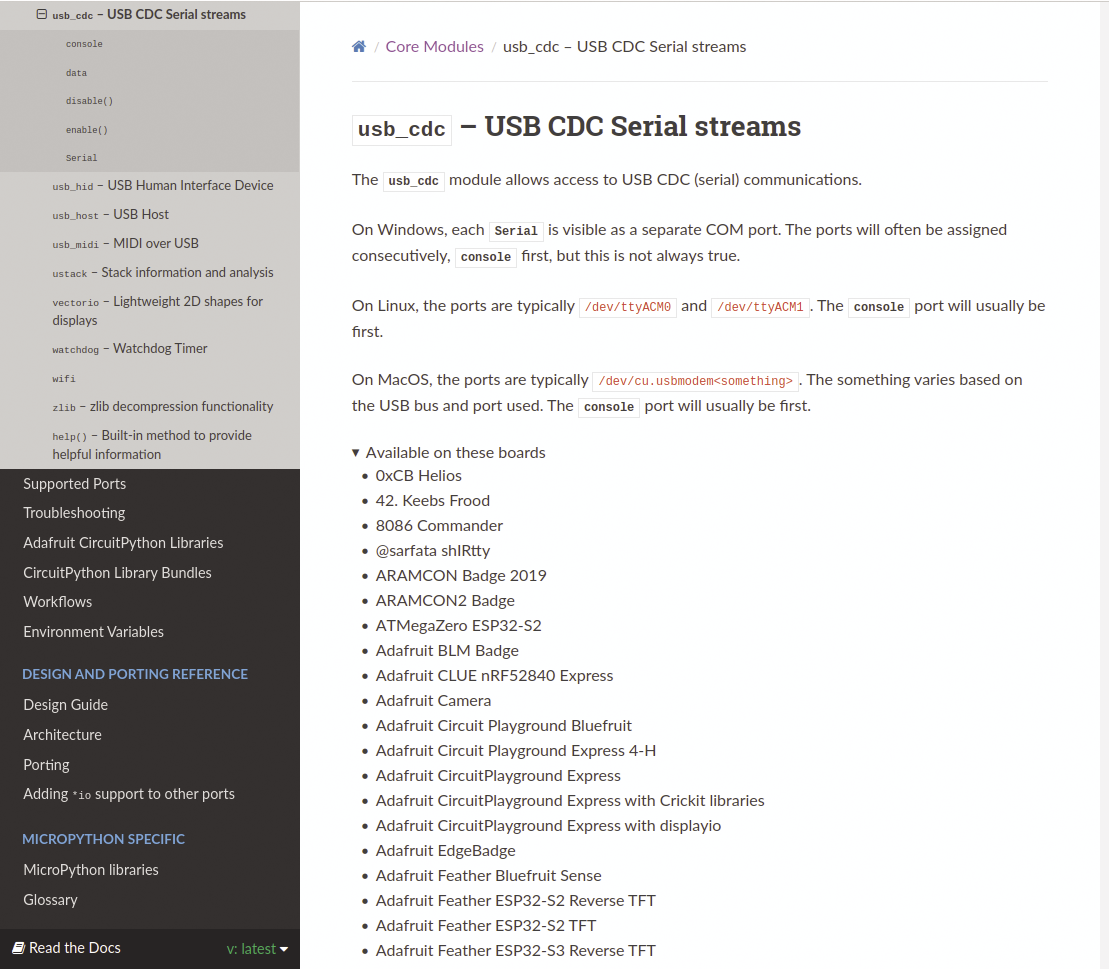Click 'Adafruit Circuit Playground Bluefruit' entry
The height and width of the screenshot is (969, 1109).
click(x=504, y=726)
